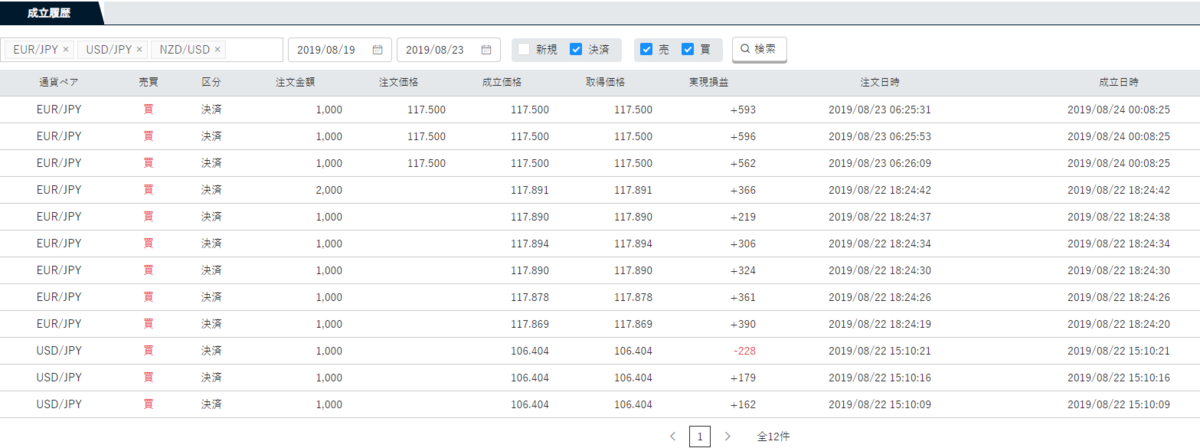Click order time 2019/08/22 18:24:42
This screenshot has height=448, width=1200.
(880, 190)
